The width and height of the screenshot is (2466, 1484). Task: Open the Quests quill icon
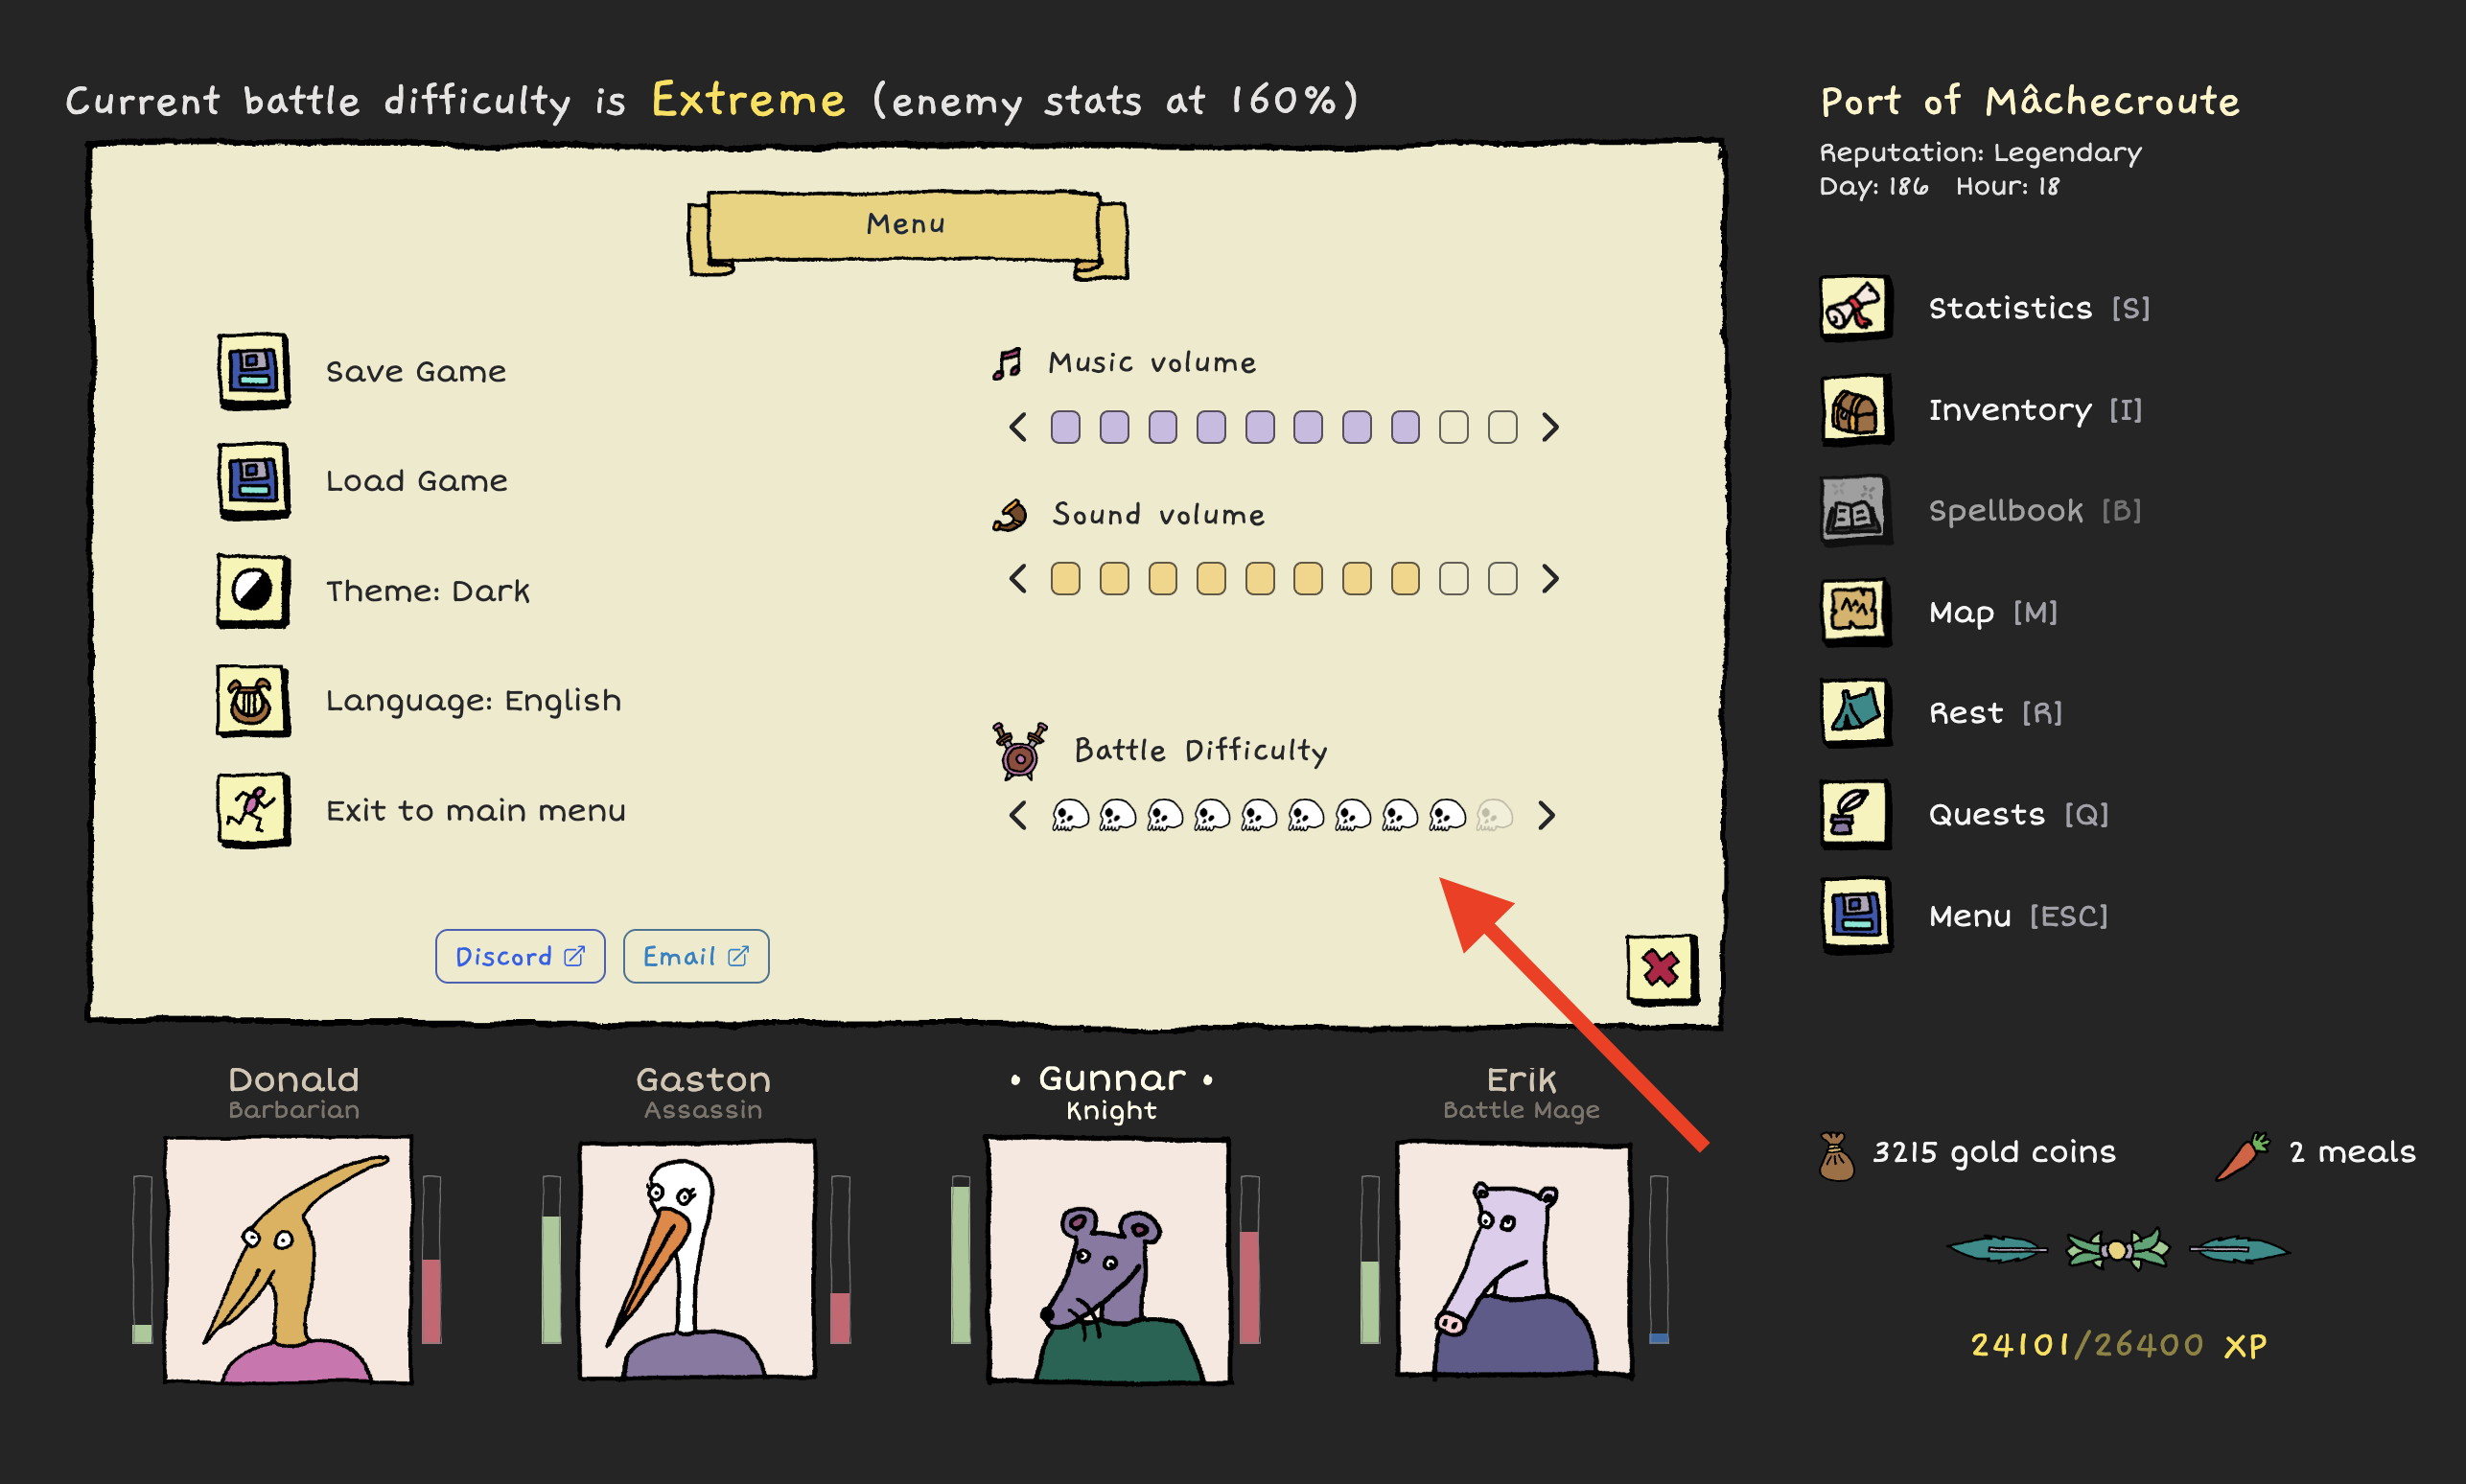1856,813
